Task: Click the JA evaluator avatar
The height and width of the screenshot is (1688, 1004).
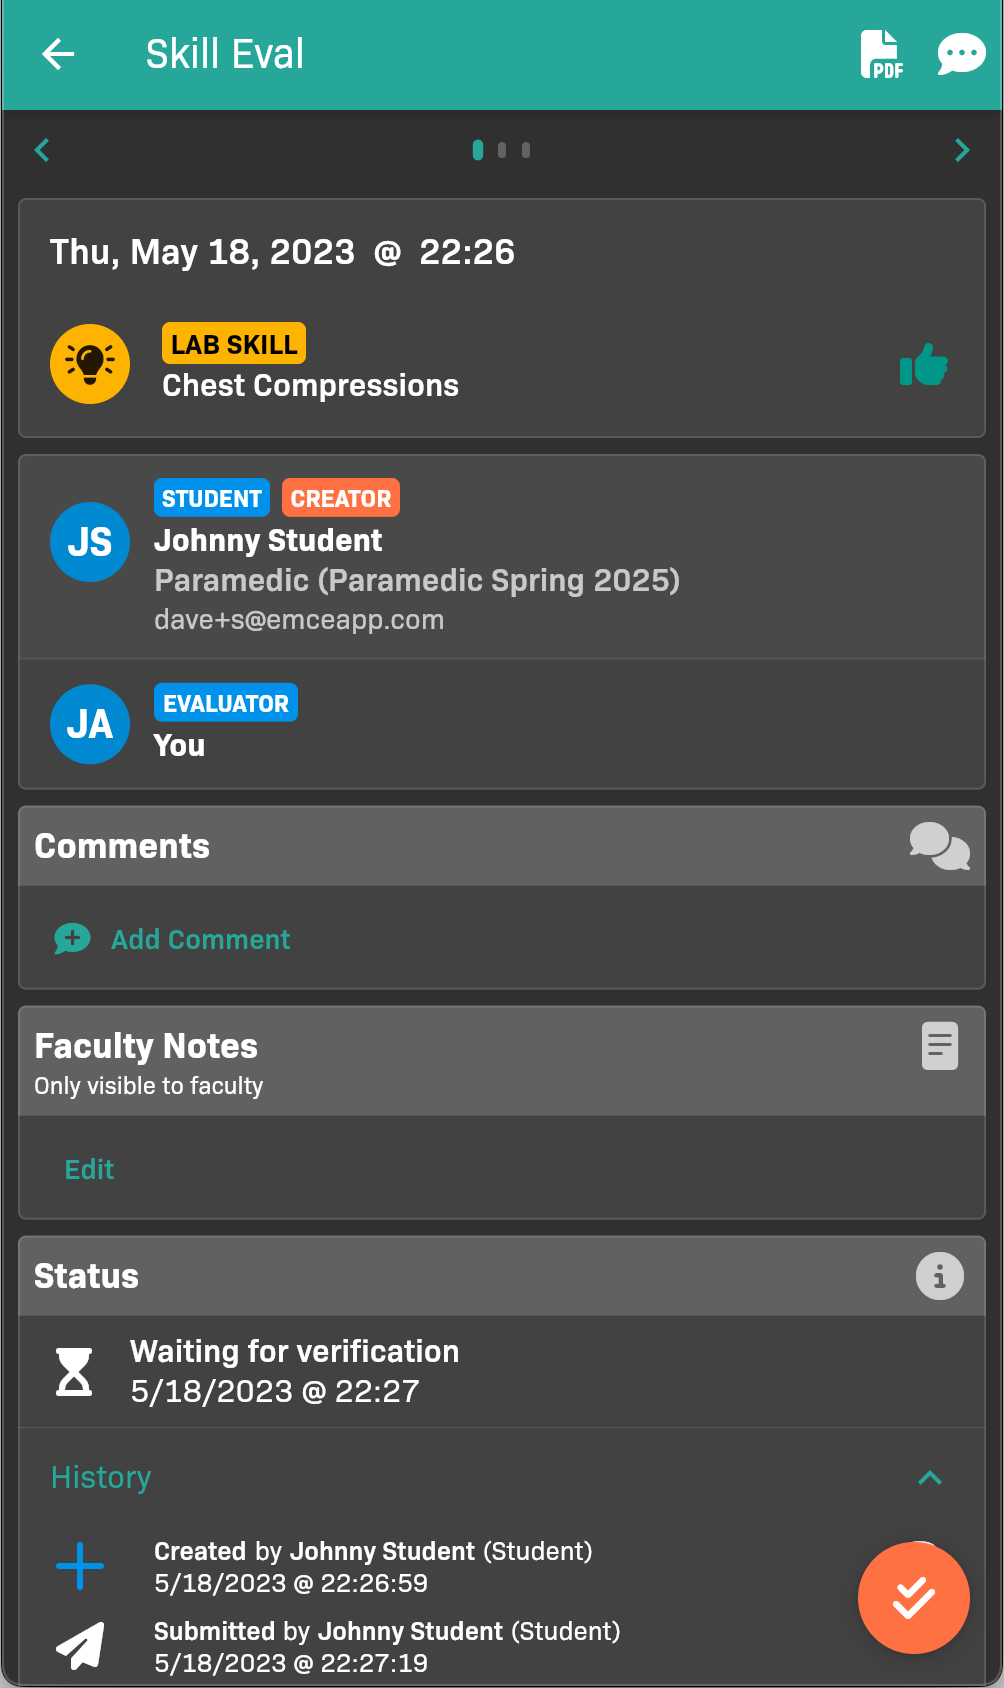Action: click(x=90, y=724)
